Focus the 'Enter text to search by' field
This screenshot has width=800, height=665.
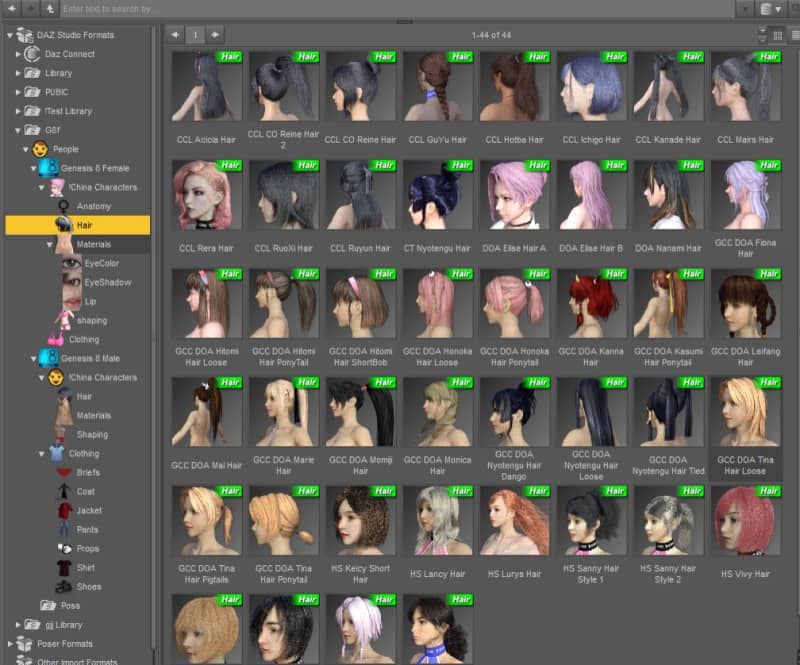tap(398, 9)
